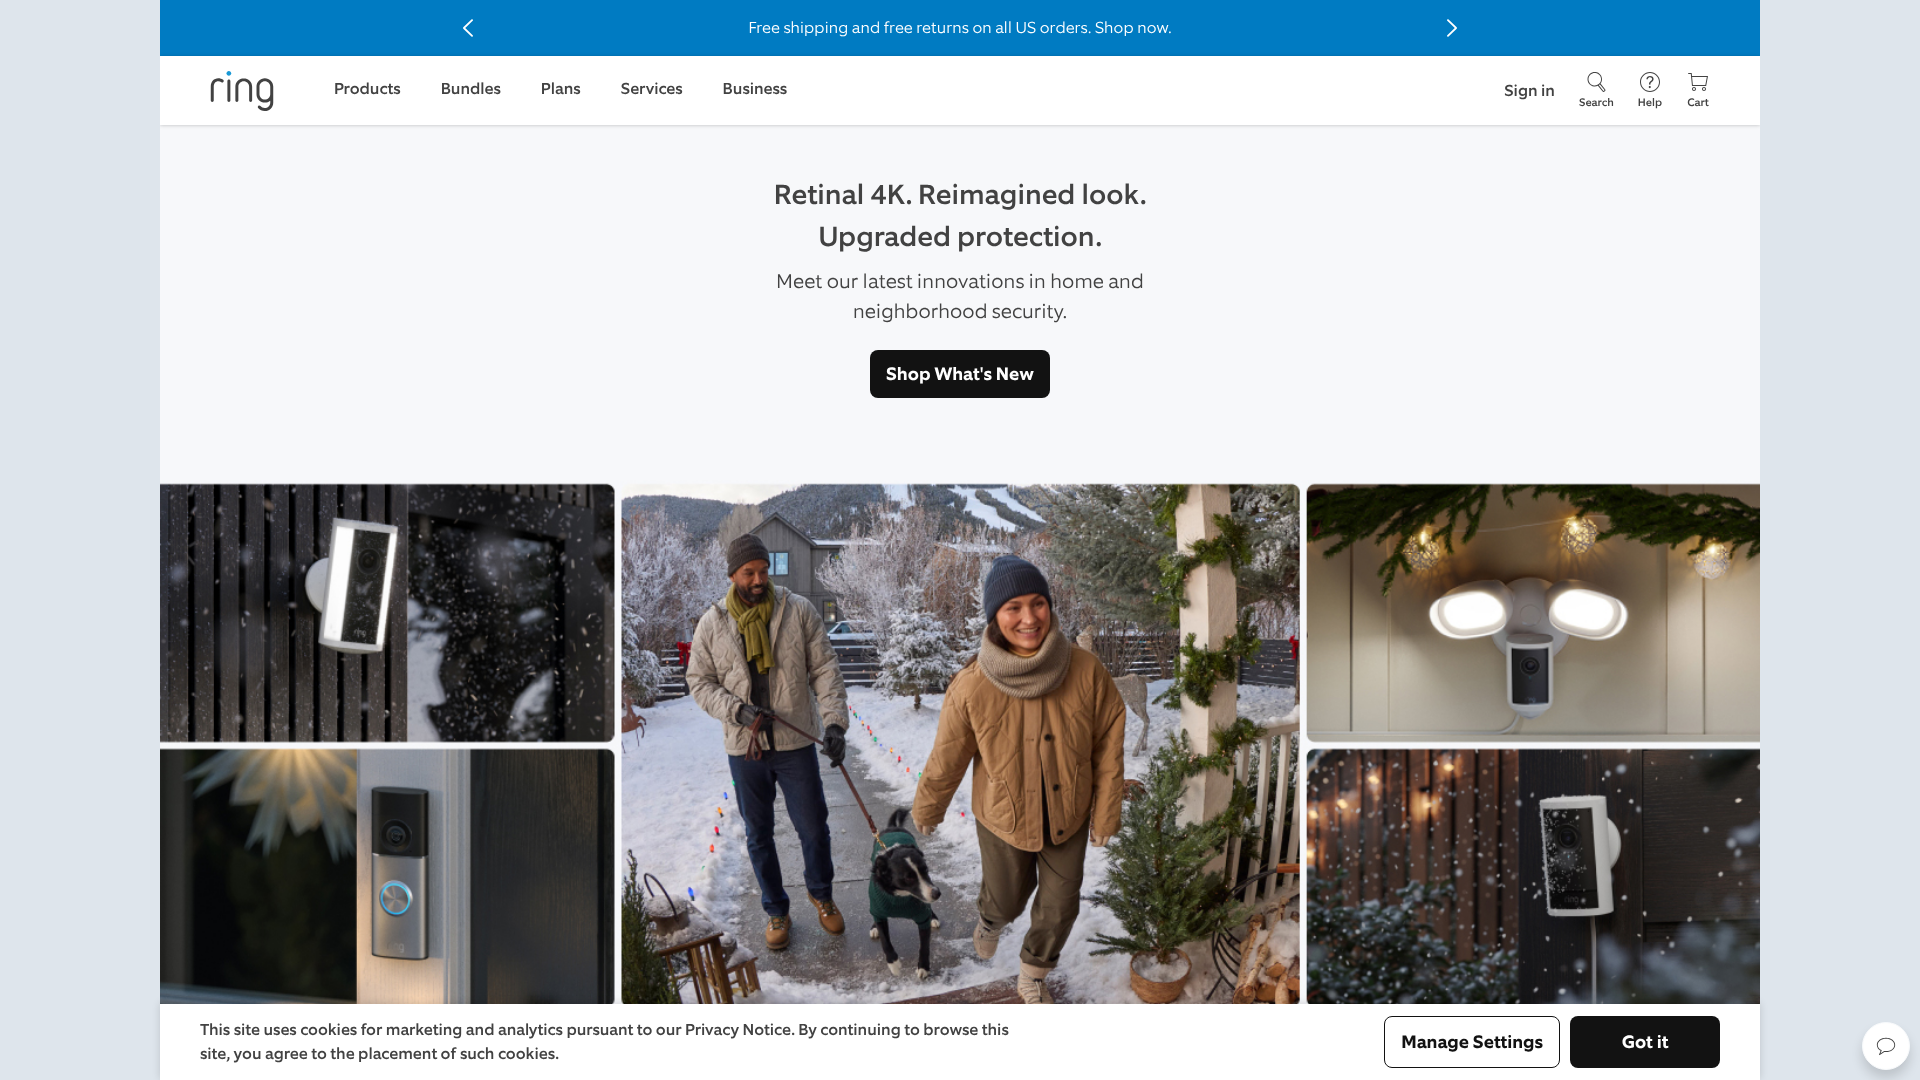Accept cookies with Got it
Screen dimensions: 1920x1080
[1644, 1042]
